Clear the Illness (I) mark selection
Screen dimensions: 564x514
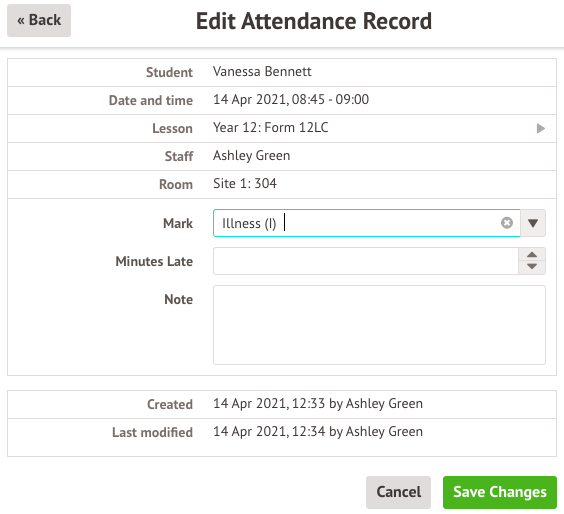[507, 223]
